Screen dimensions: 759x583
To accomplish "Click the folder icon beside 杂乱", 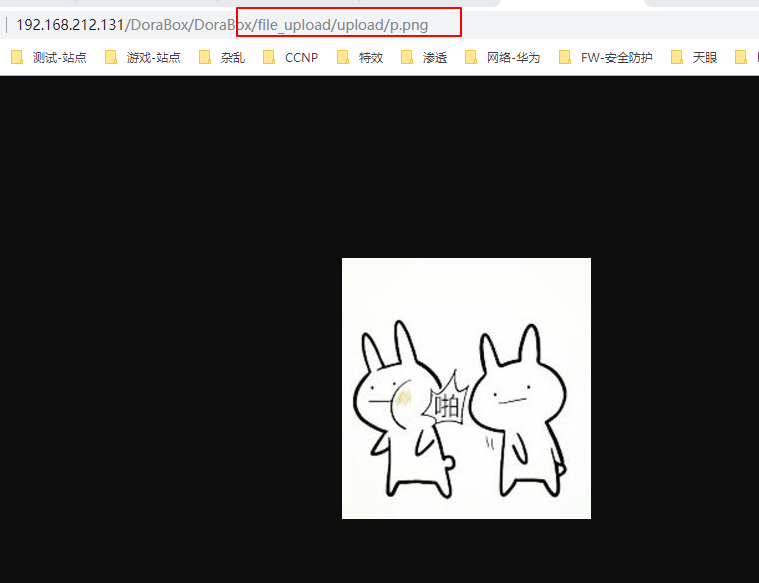I will (x=205, y=57).
